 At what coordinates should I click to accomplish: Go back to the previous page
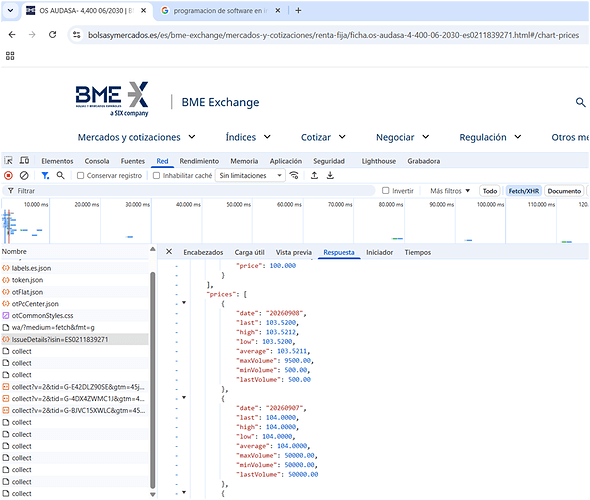12,35
